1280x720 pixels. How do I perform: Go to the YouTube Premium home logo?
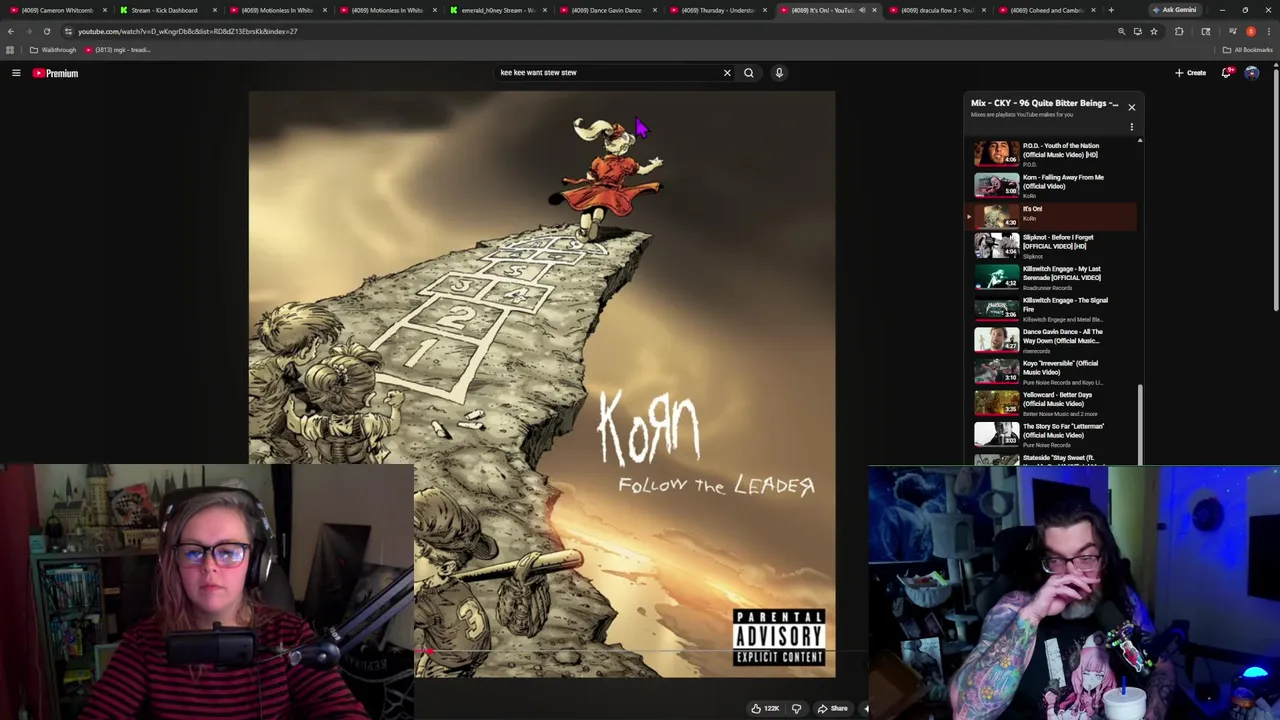coord(55,73)
